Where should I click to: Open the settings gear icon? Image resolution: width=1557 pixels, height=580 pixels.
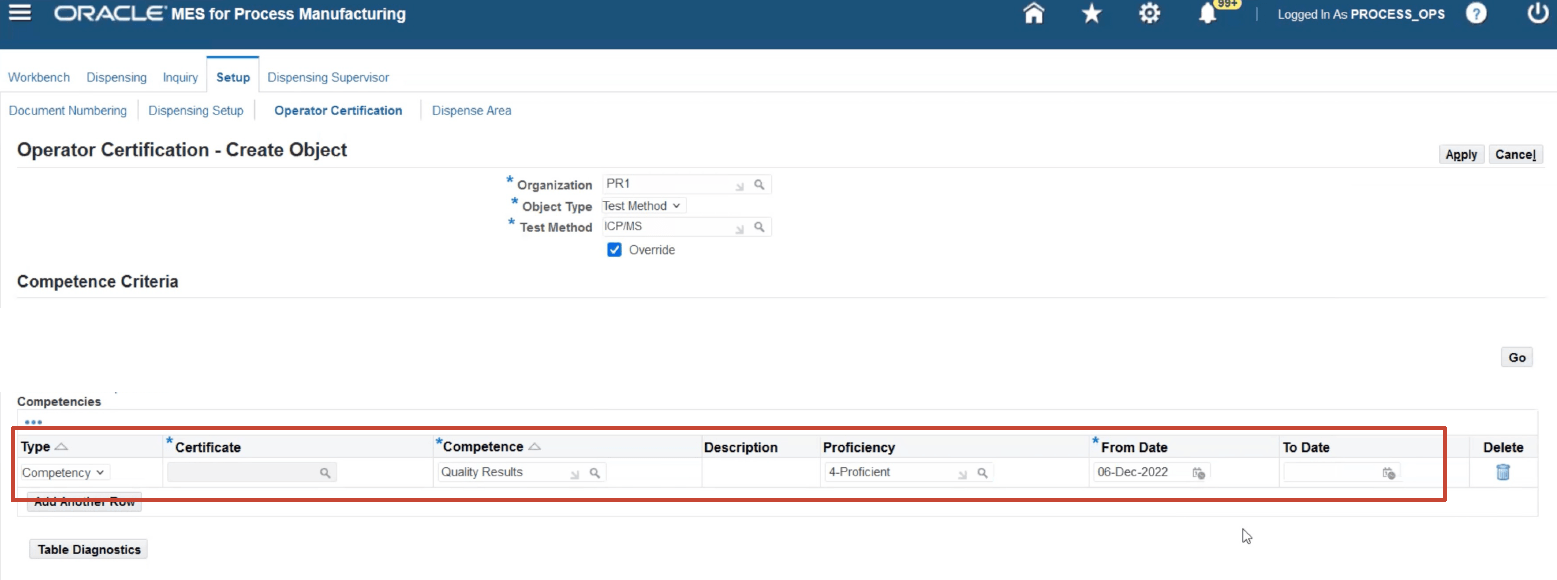click(x=1150, y=14)
